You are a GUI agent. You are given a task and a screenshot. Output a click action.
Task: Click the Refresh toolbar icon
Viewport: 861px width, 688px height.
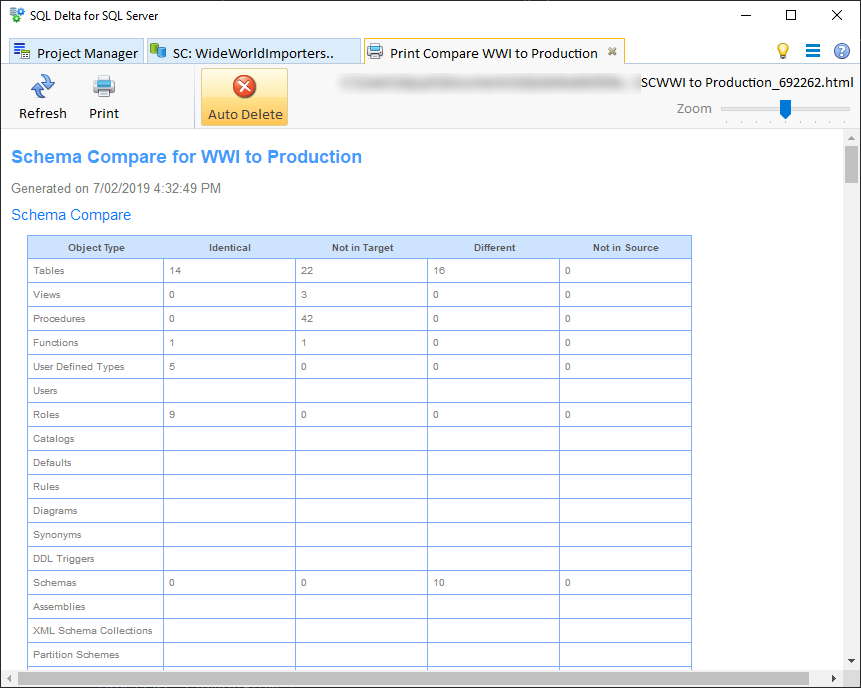coord(42,97)
